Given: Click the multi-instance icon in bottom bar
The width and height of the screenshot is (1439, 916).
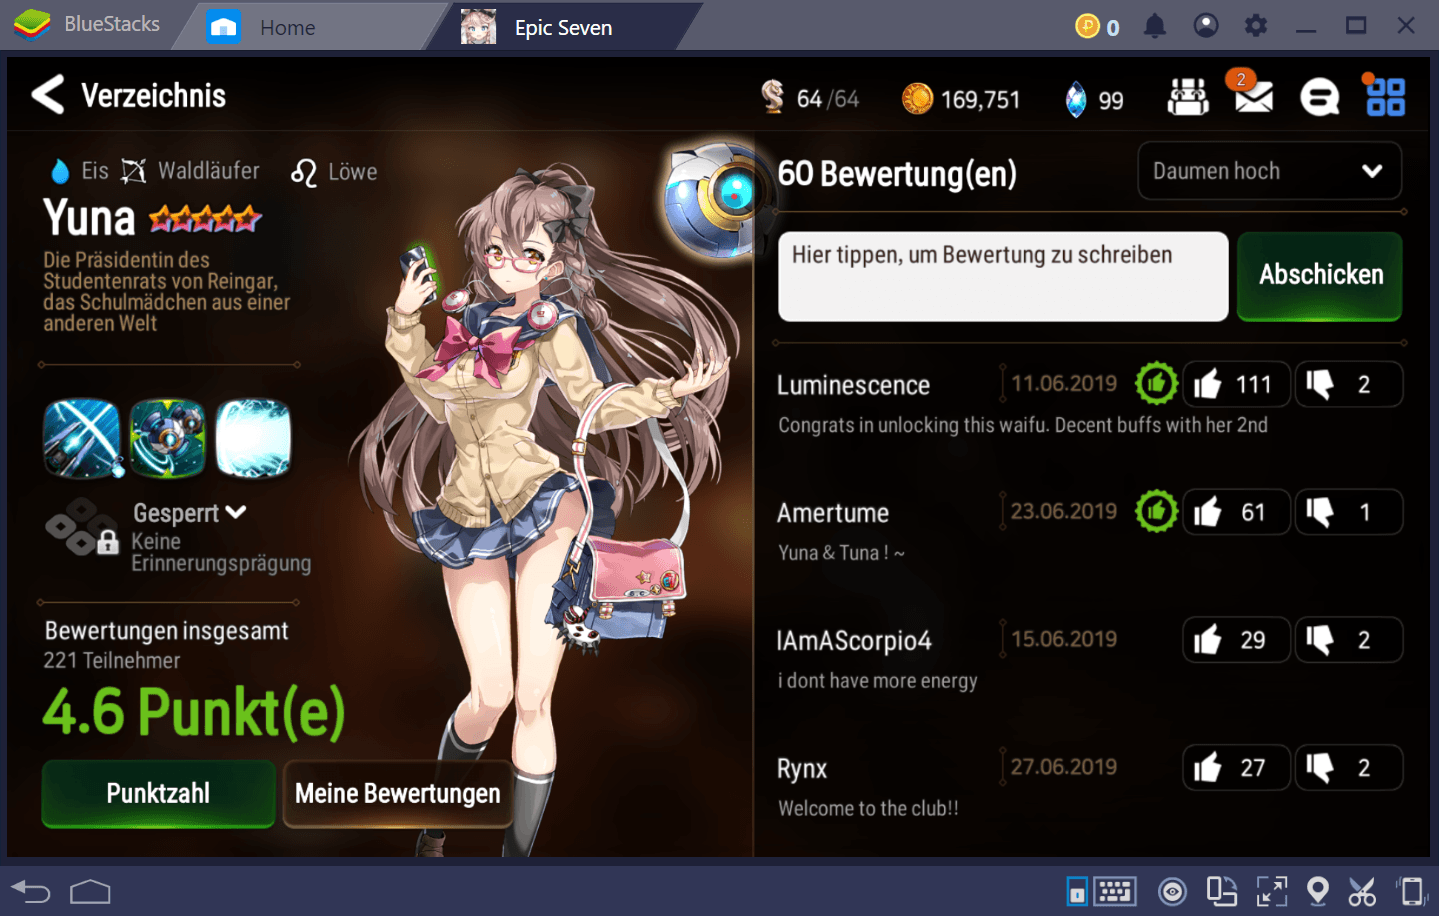Looking at the screenshot, I should point(1221,891).
